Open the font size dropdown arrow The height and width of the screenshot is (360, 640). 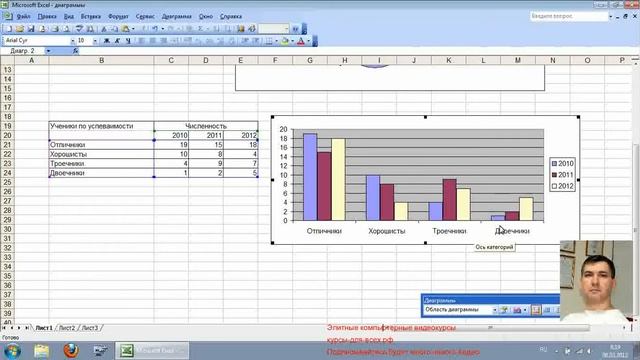[x=95, y=40]
